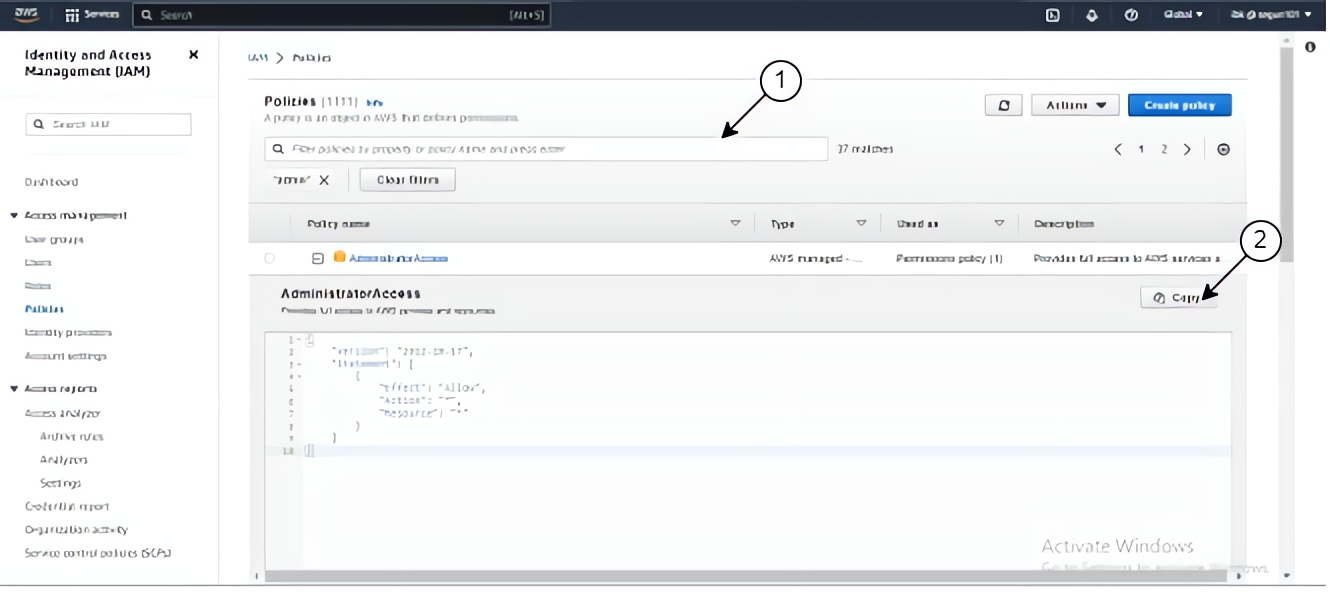The height and width of the screenshot is (592, 1330).
Task: Collapse the AdministratorAccess policy row
Action: click(317, 258)
